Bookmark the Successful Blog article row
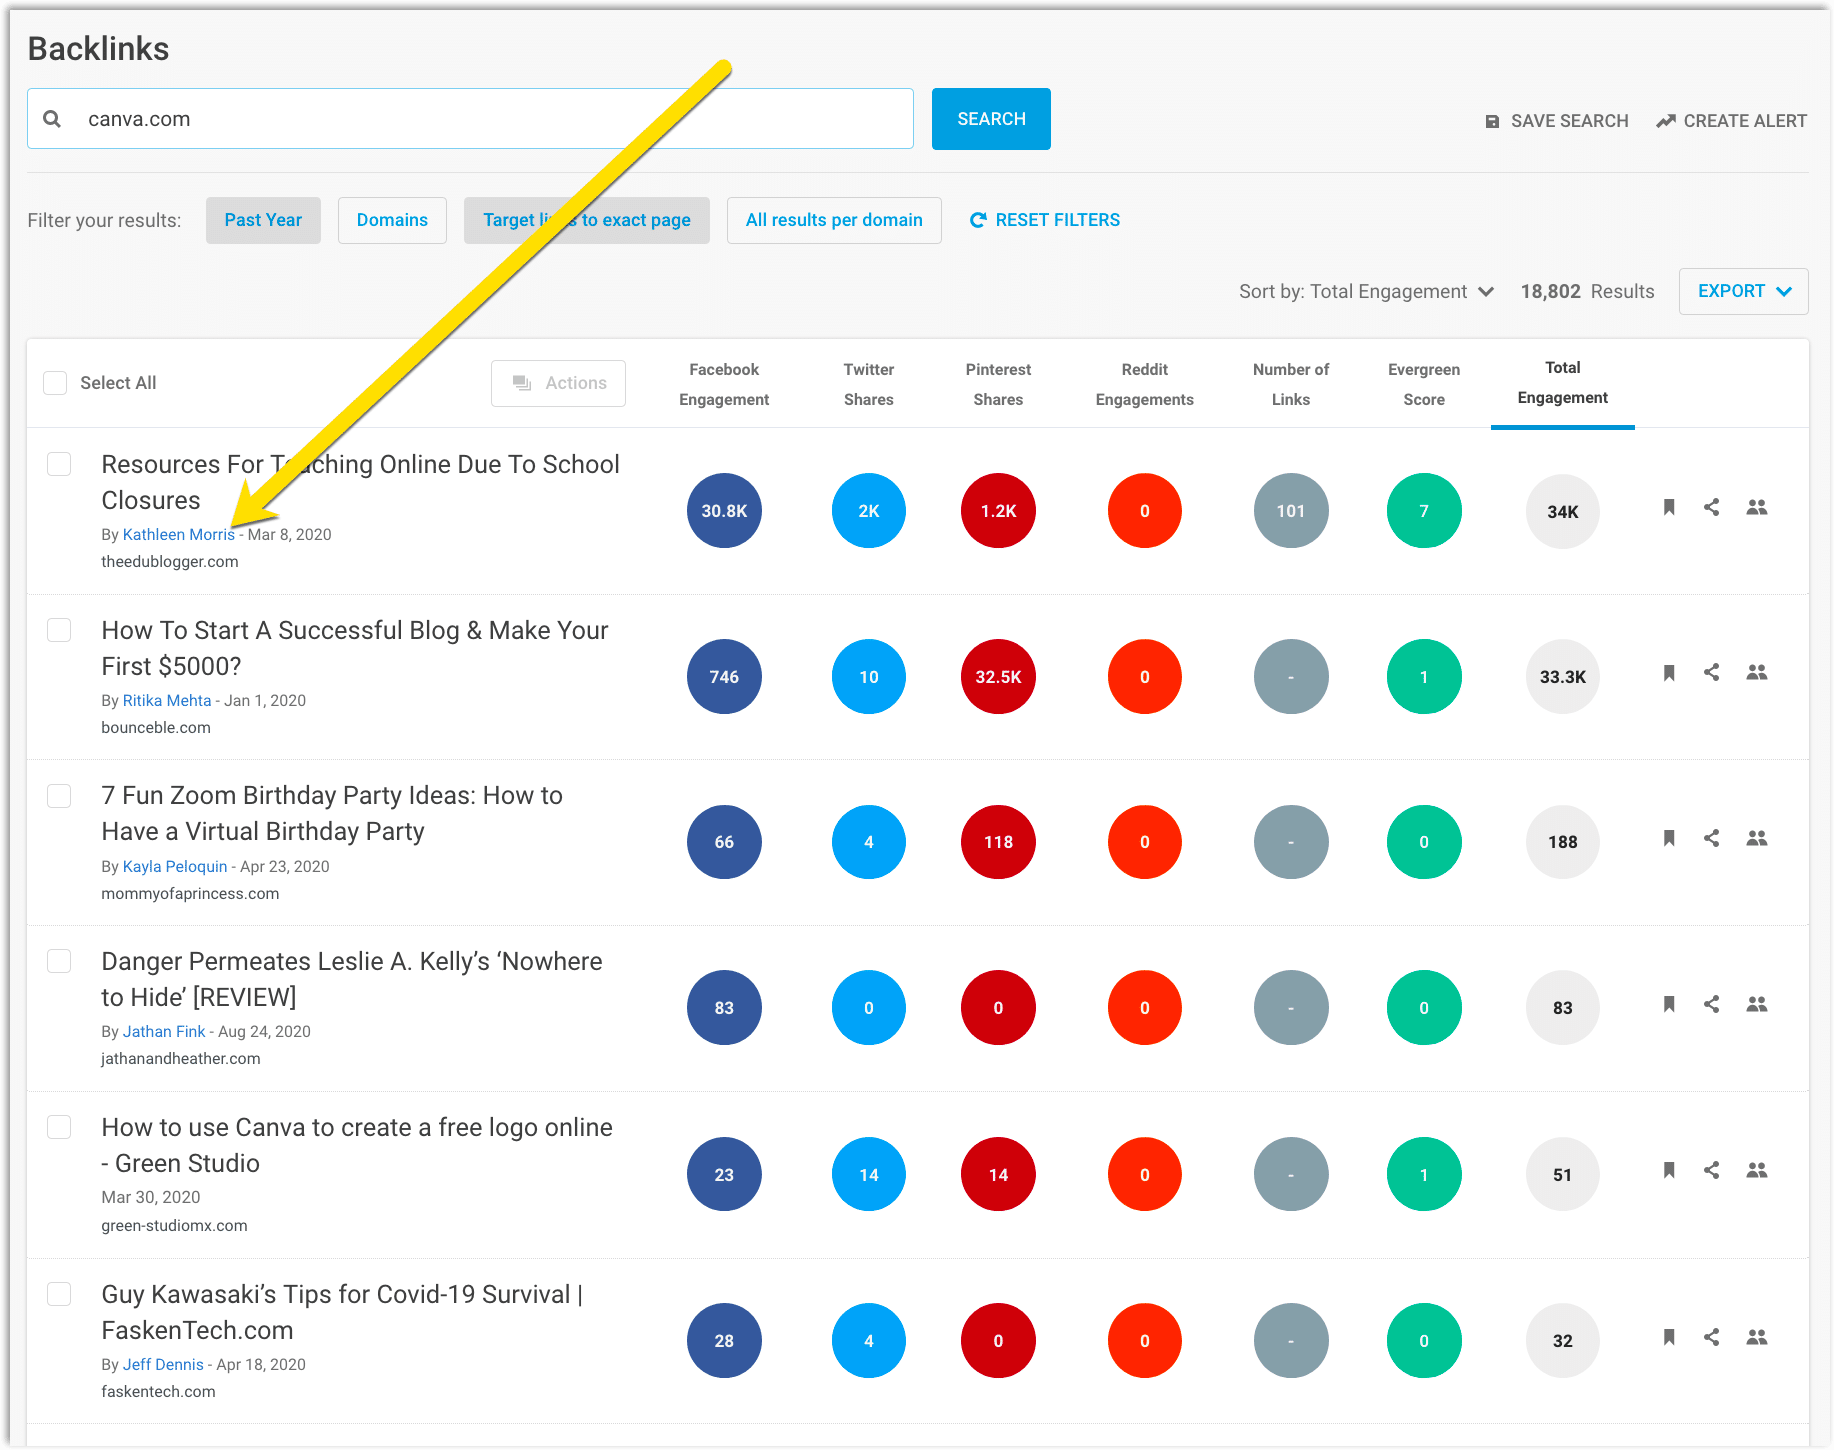This screenshot has height=1450, width=1834. click(1669, 673)
